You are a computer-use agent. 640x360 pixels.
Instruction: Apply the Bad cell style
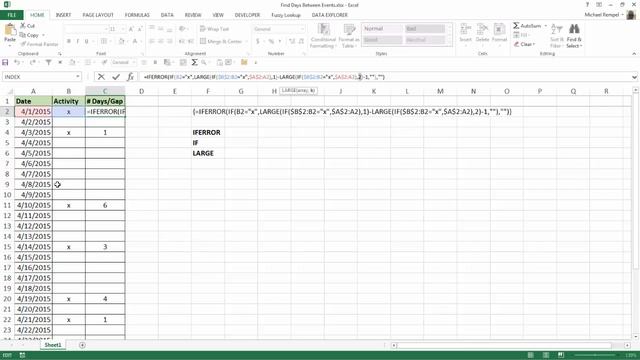[424, 29]
